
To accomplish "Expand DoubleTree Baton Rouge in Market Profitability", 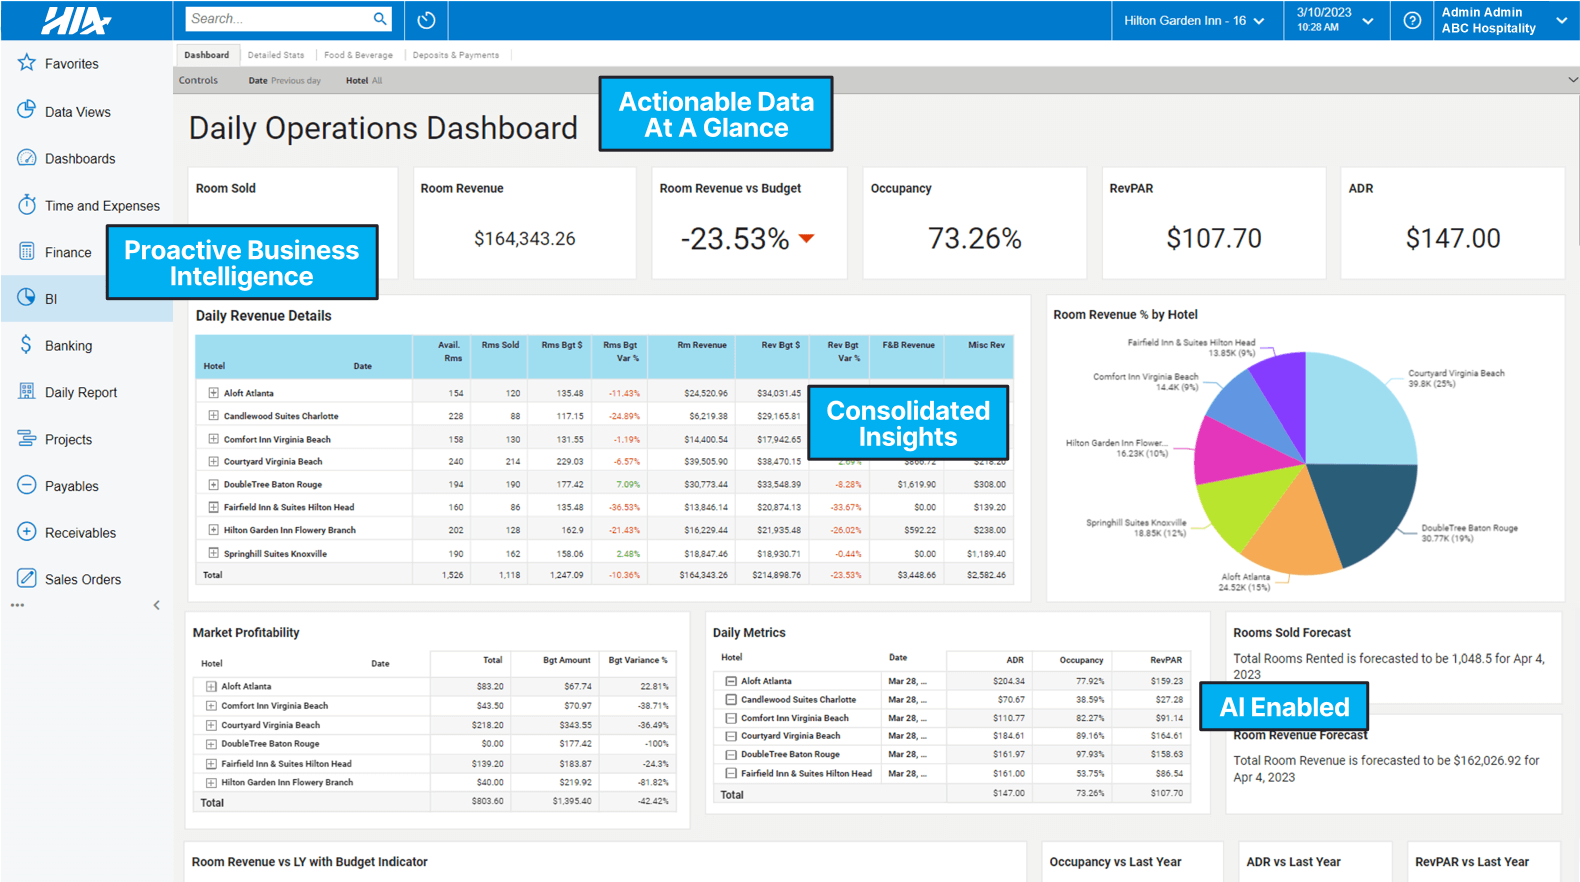I will pos(211,744).
